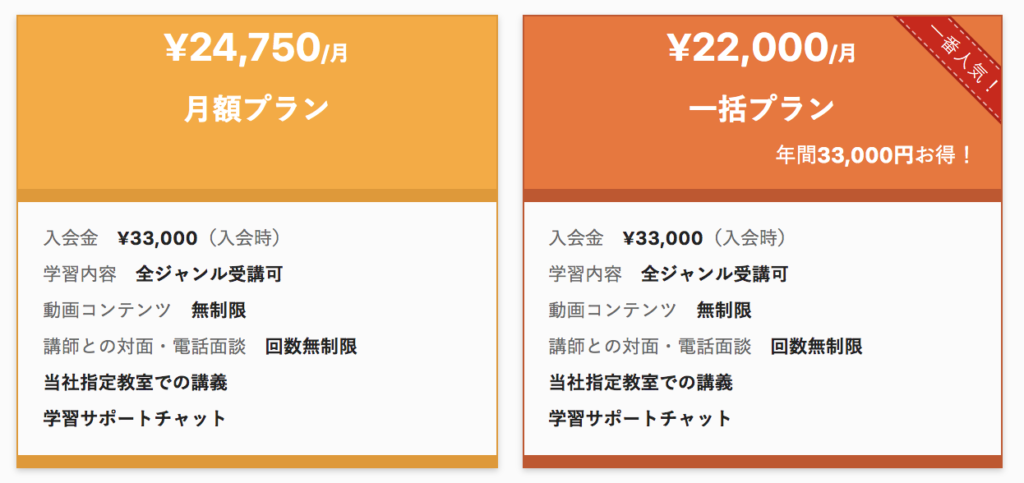Click 回数無制限 in the lump-sum plan card
This screenshot has height=483, width=1024.
817,346
